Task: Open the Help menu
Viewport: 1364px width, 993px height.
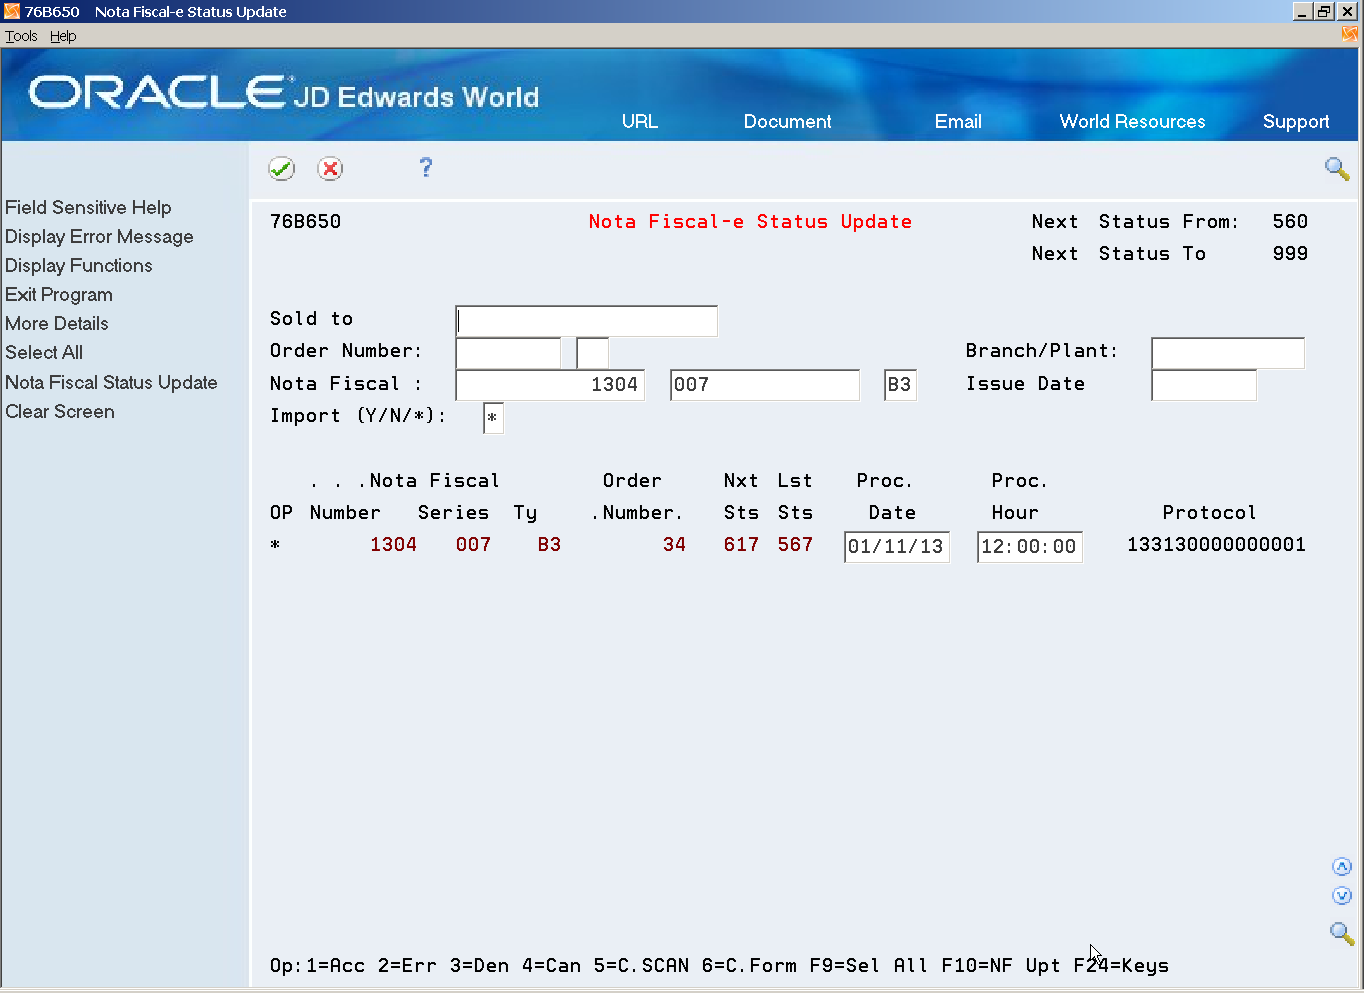Action: (63, 36)
